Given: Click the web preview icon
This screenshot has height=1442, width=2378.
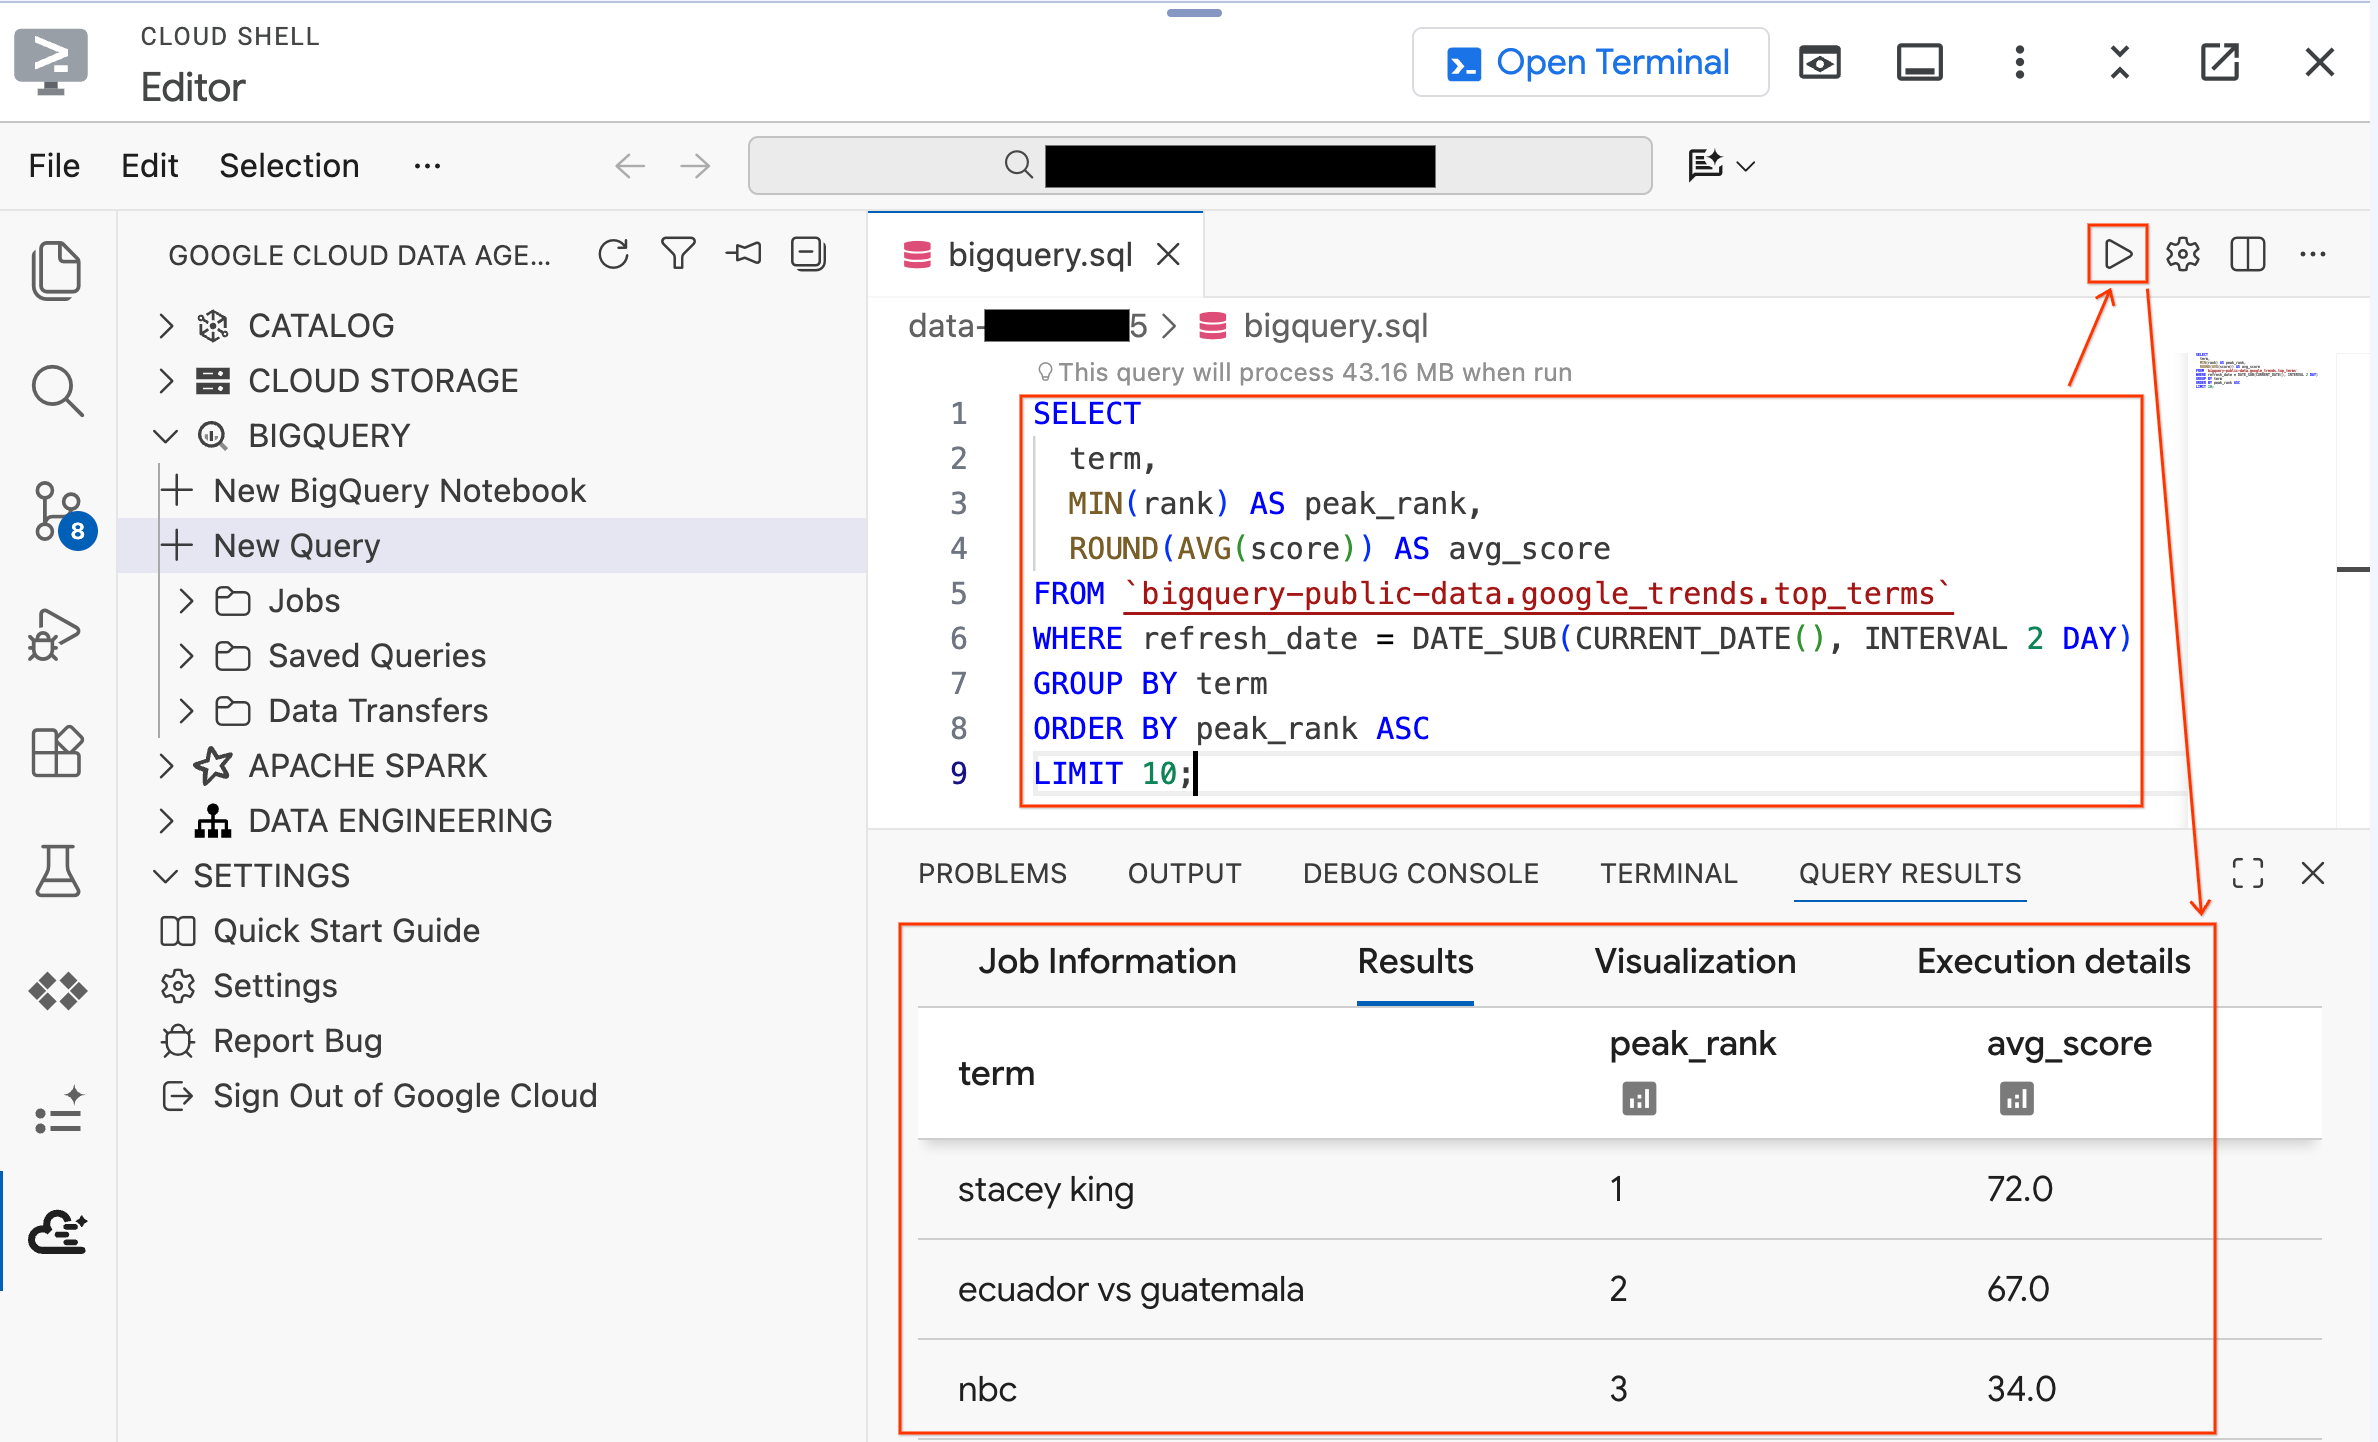Looking at the screenshot, I should click(x=1819, y=63).
